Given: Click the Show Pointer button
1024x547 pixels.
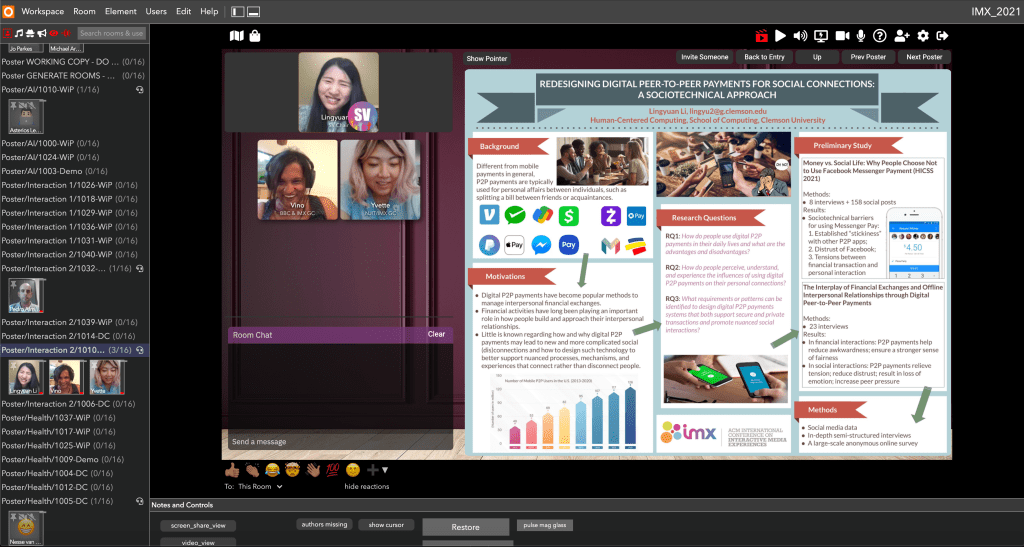Looking at the screenshot, I should click(487, 59).
